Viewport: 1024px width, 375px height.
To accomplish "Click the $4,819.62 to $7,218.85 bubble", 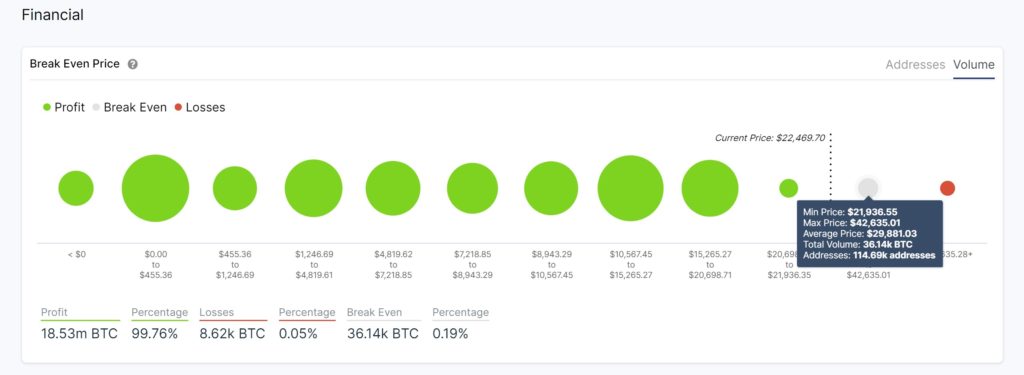I will (x=392, y=188).
